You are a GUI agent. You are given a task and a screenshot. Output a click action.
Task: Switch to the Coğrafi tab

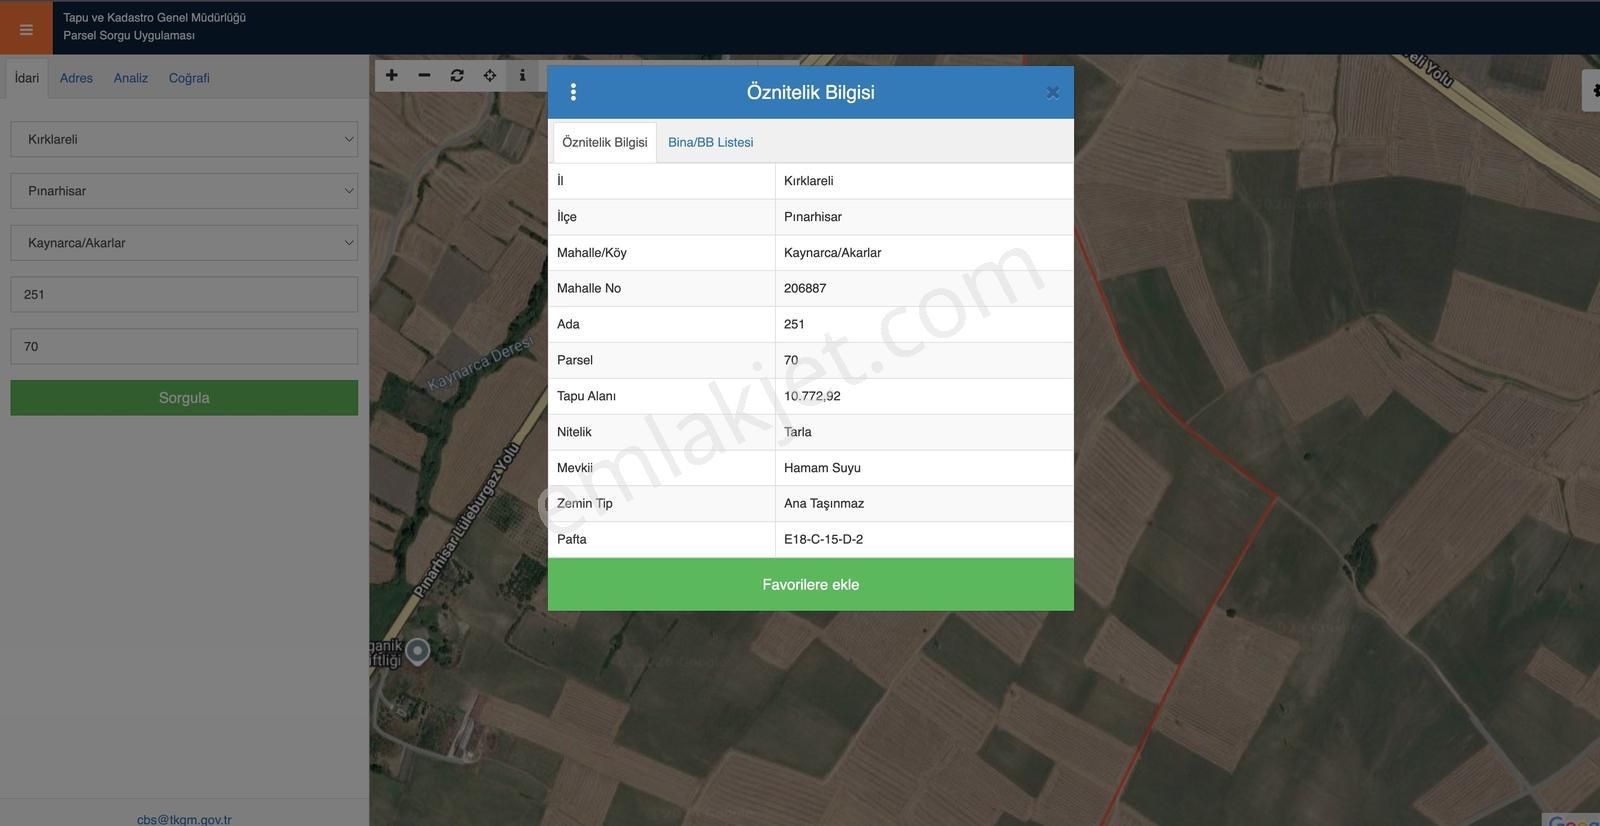[x=189, y=78]
